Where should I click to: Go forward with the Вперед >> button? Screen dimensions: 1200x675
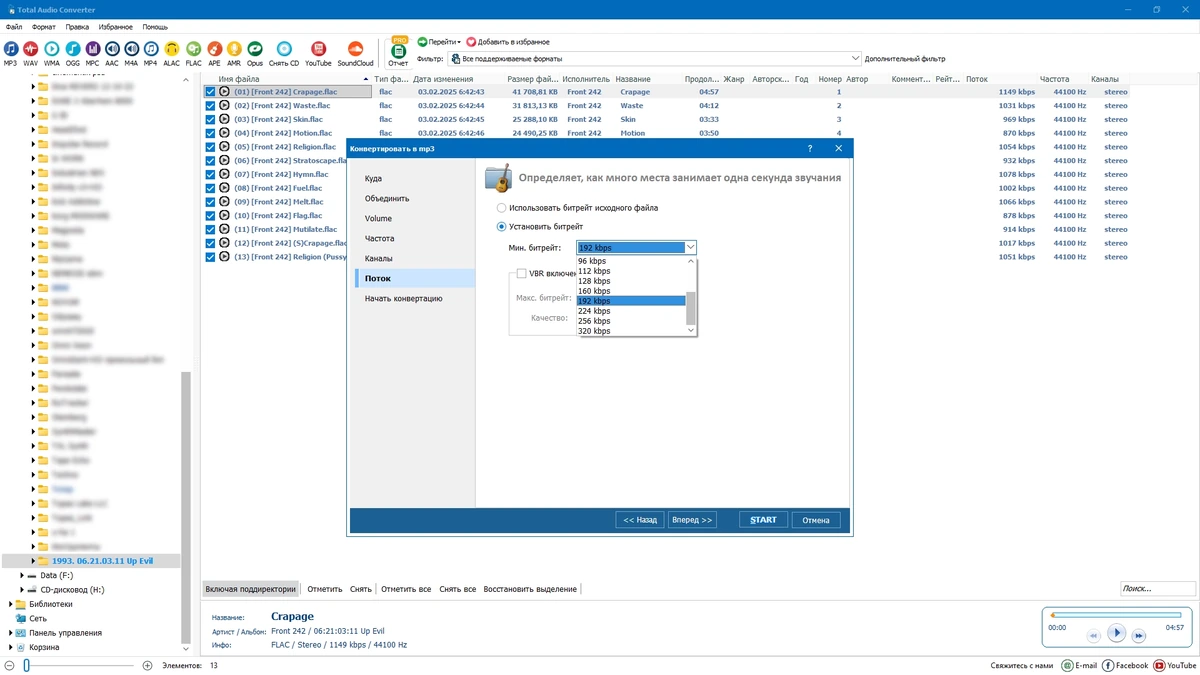(x=692, y=520)
